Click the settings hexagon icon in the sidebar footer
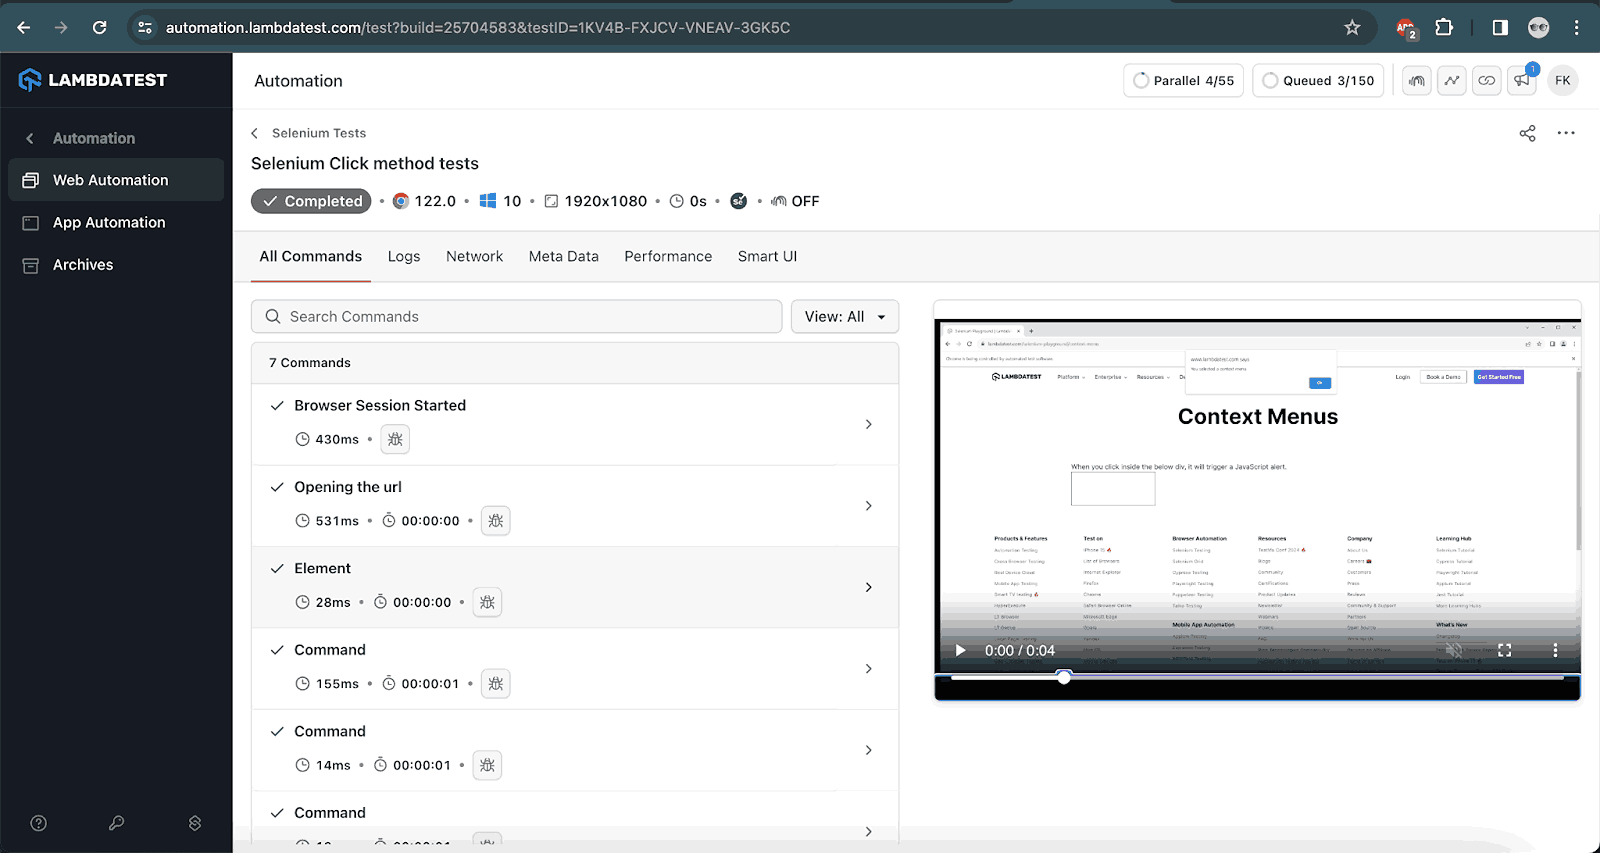This screenshot has height=853, width=1600. (195, 823)
